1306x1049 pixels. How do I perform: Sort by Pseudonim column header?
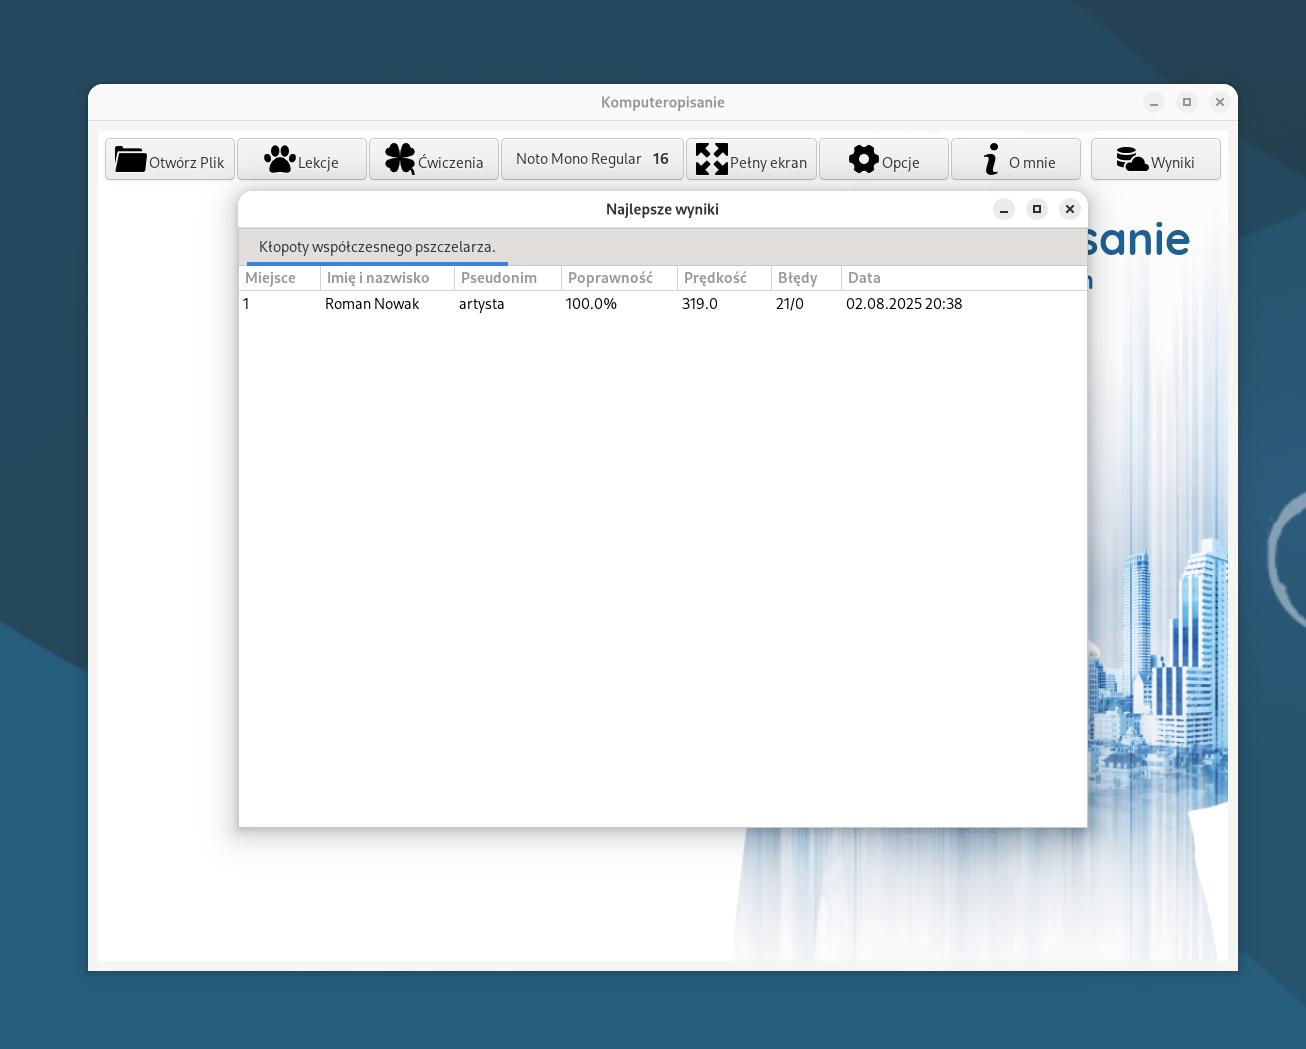pyautogui.click(x=508, y=278)
